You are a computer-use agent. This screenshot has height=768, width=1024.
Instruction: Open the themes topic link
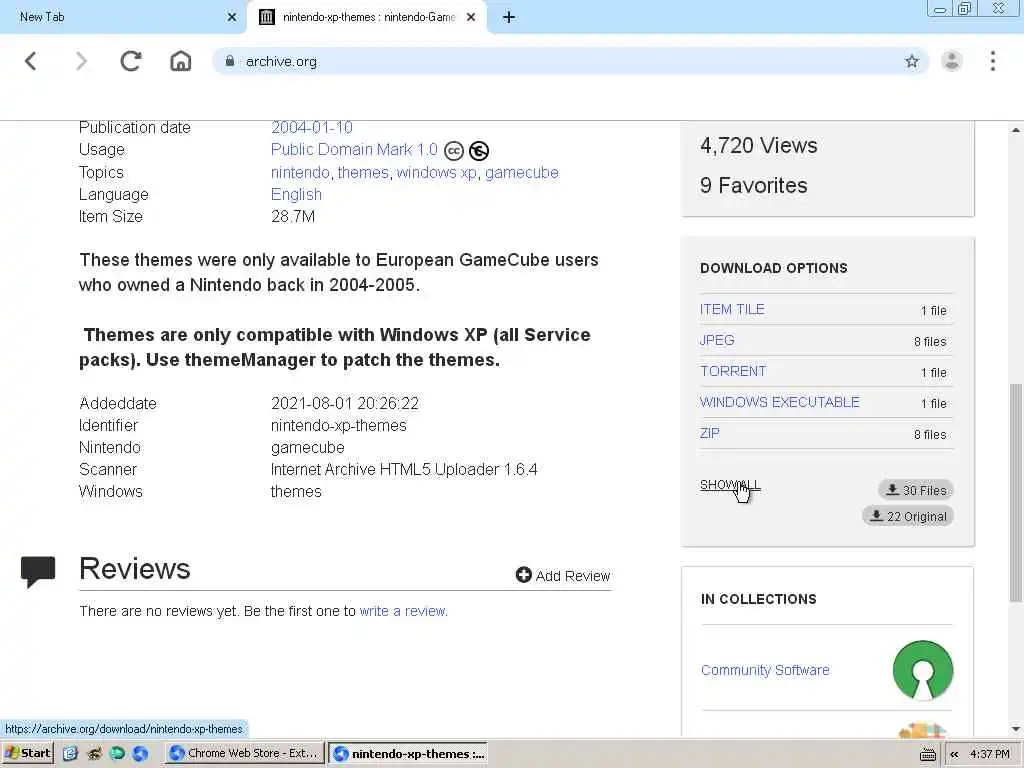pos(363,172)
